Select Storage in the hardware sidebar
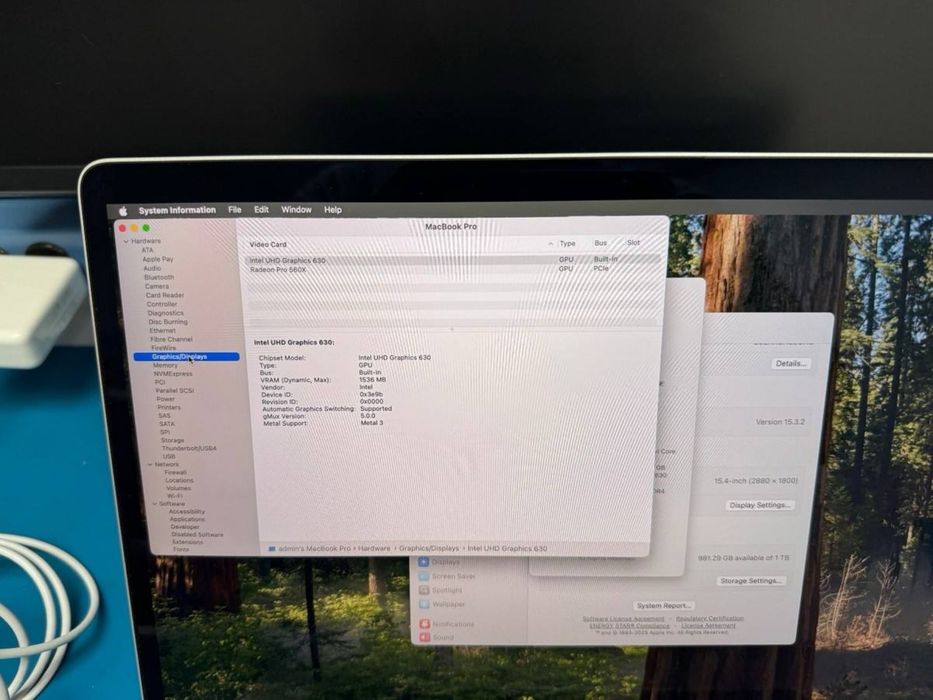 173,440
